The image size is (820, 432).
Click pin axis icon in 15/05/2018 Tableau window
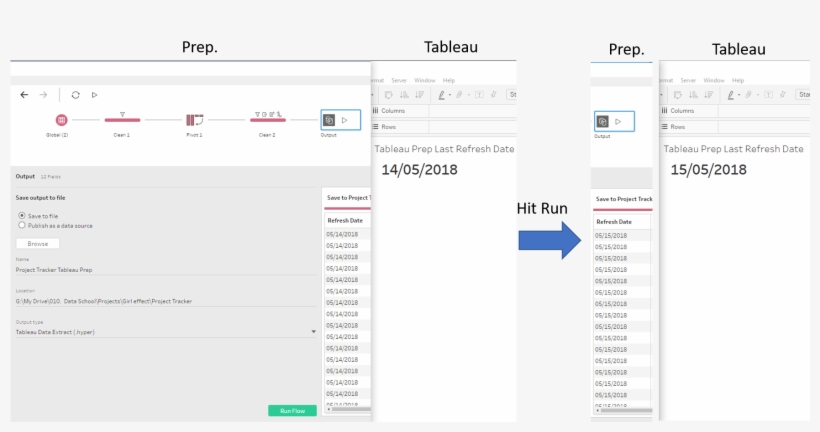point(782,95)
